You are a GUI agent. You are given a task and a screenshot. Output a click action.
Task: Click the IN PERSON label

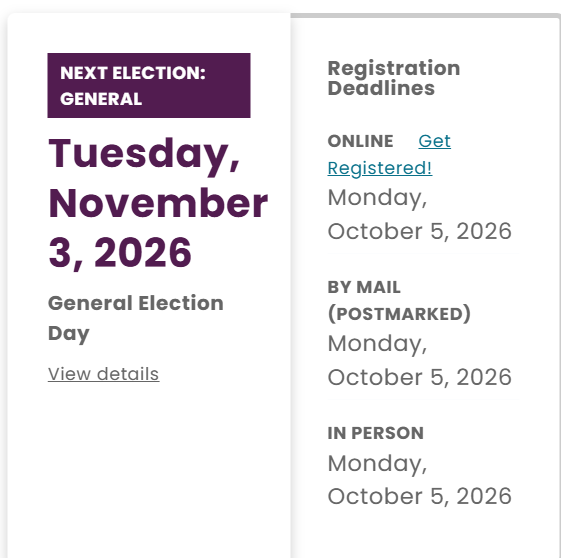point(376,433)
